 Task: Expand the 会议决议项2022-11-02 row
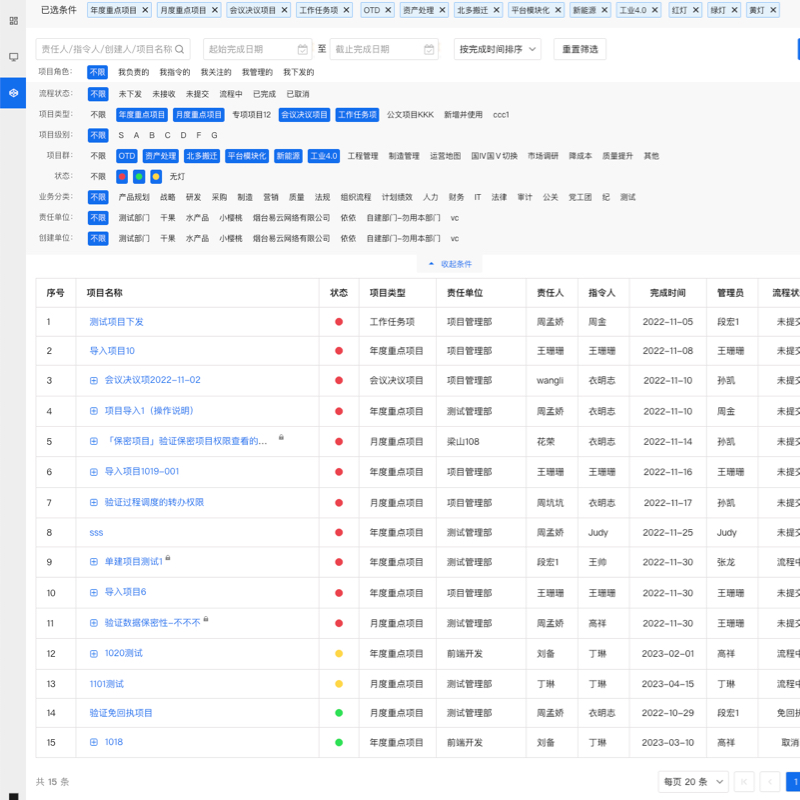pyautogui.click(x=94, y=380)
